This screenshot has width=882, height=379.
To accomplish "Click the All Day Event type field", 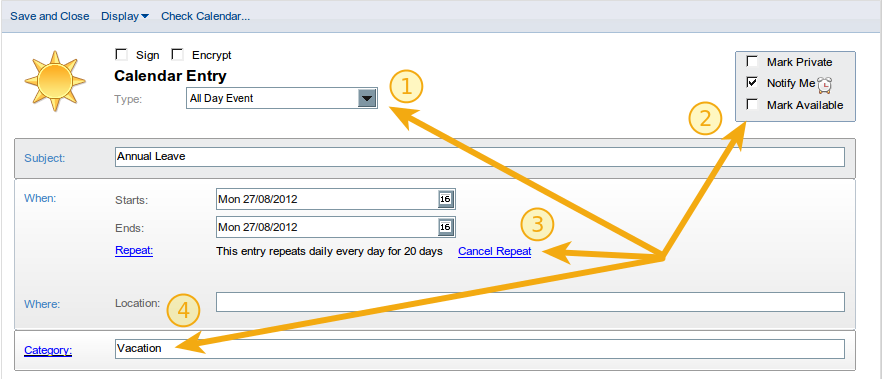I will 282,98.
